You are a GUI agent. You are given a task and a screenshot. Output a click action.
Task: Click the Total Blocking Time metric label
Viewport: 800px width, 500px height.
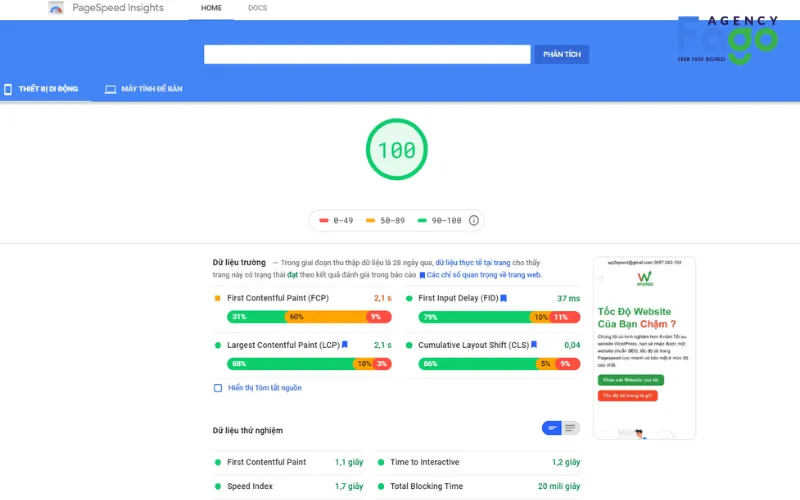pos(427,486)
